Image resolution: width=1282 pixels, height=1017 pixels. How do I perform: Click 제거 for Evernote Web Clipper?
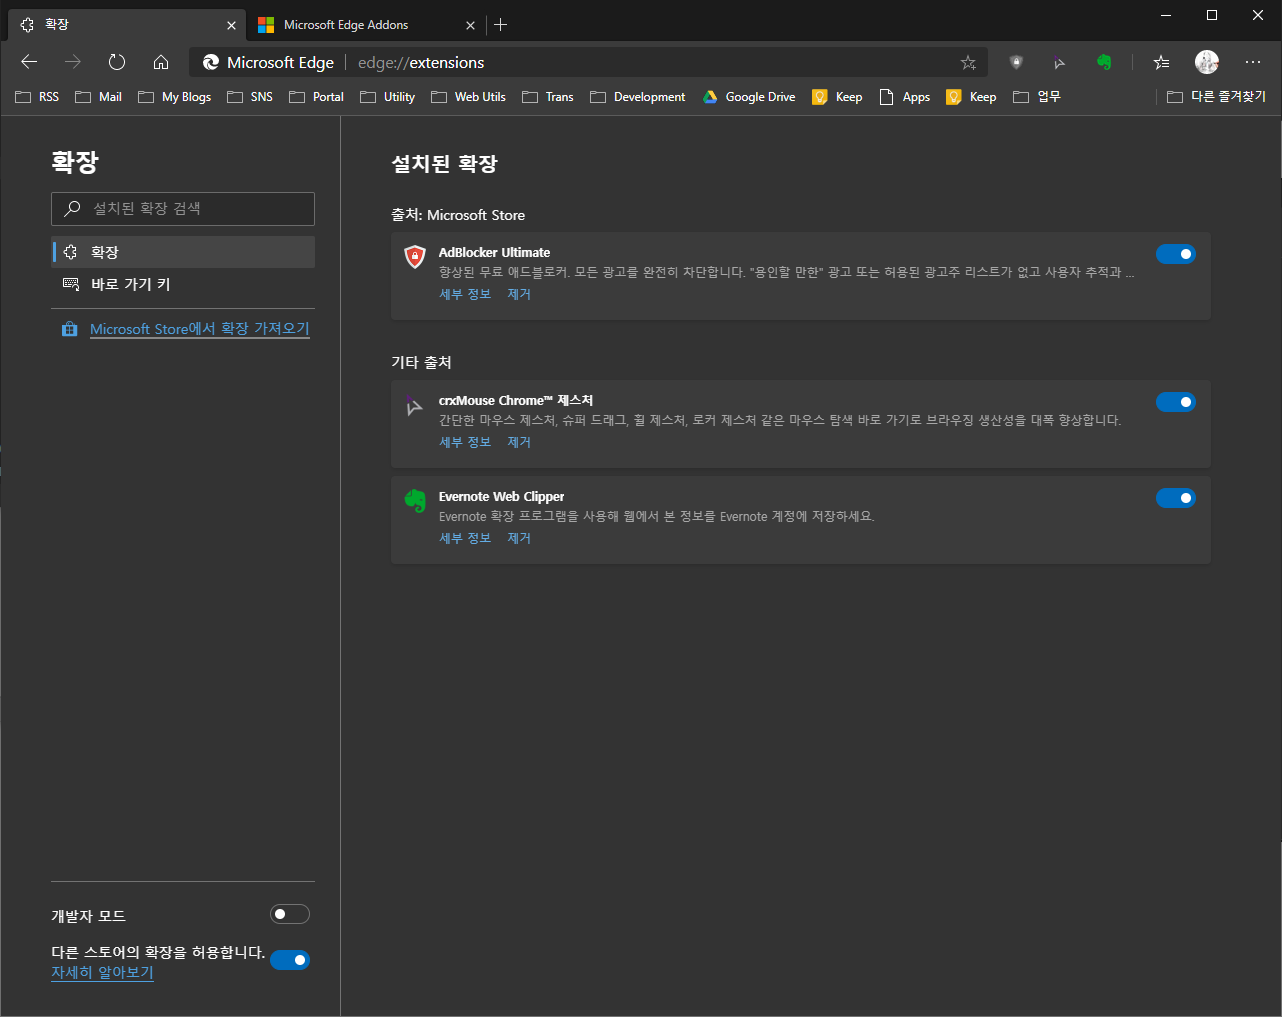pos(519,538)
